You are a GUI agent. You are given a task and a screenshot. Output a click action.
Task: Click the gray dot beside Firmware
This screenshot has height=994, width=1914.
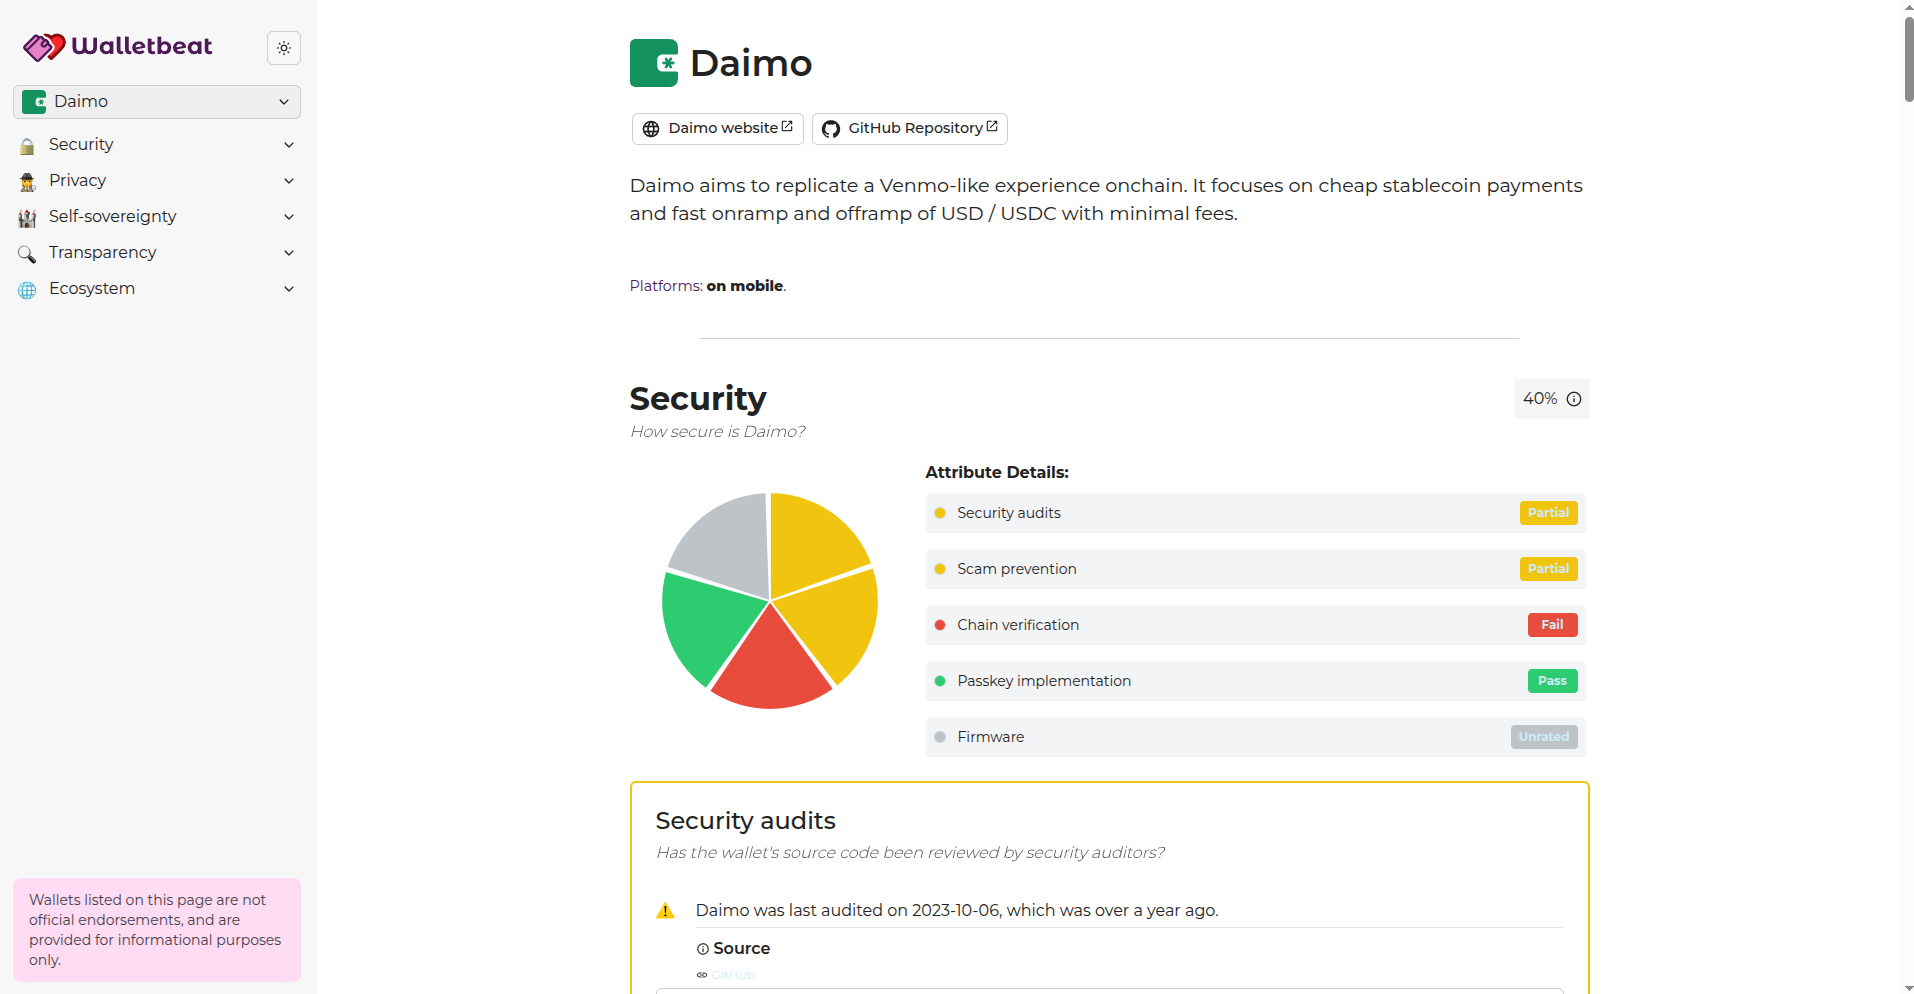940,737
